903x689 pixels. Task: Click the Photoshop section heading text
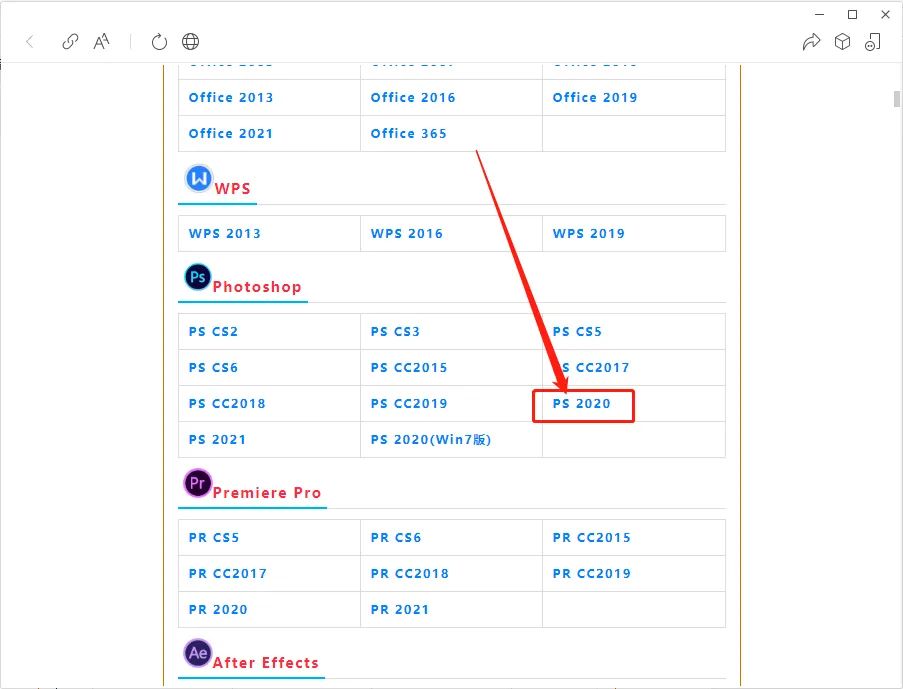pyautogui.click(x=257, y=286)
